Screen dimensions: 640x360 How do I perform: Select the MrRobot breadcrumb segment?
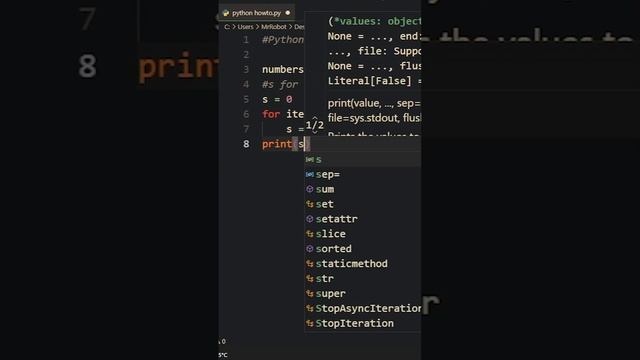pyautogui.click(x=273, y=27)
